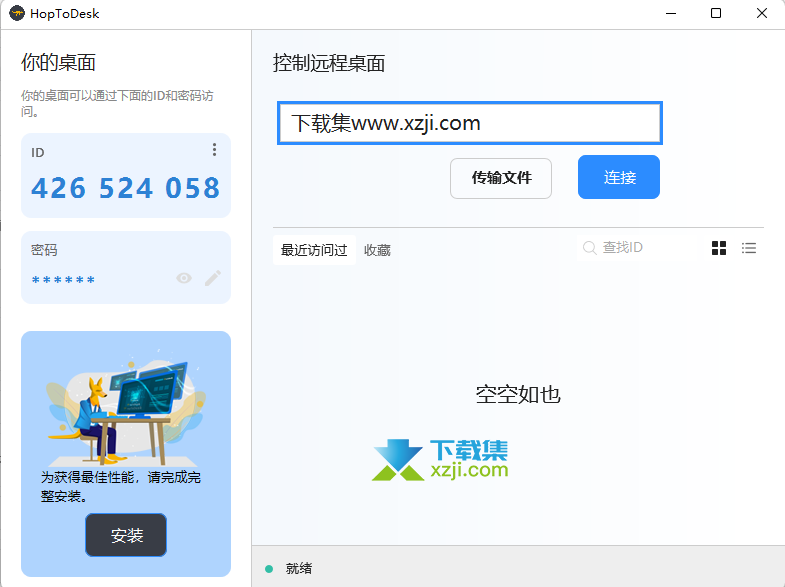Click the 传输文件 button
The height and width of the screenshot is (587, 785).
[x=501, y=178]
